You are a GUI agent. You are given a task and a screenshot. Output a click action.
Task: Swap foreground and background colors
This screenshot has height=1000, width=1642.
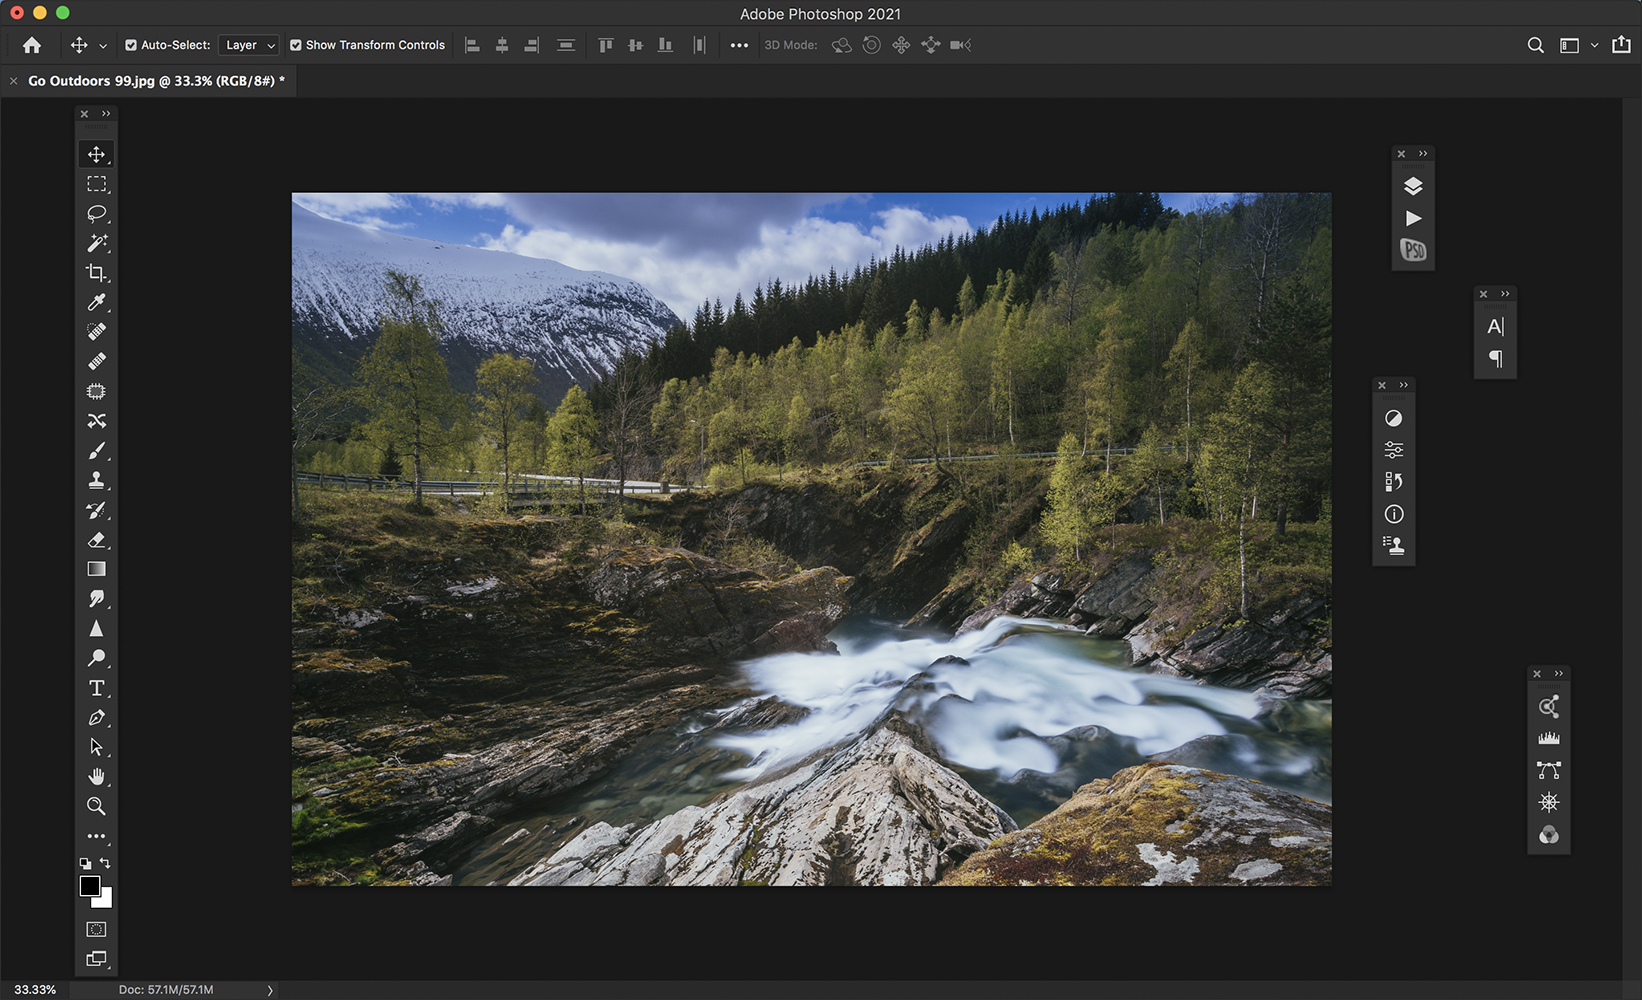pos(105,863)
